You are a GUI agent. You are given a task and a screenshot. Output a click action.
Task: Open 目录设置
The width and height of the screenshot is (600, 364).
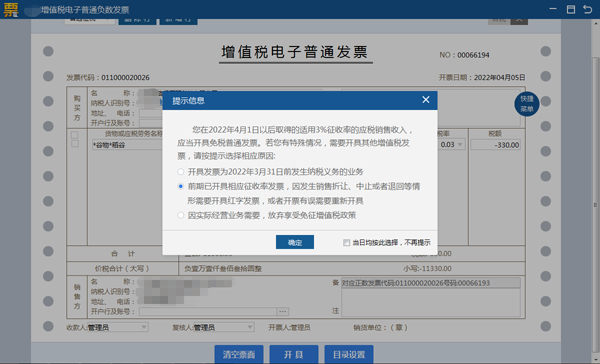(349, 354)
